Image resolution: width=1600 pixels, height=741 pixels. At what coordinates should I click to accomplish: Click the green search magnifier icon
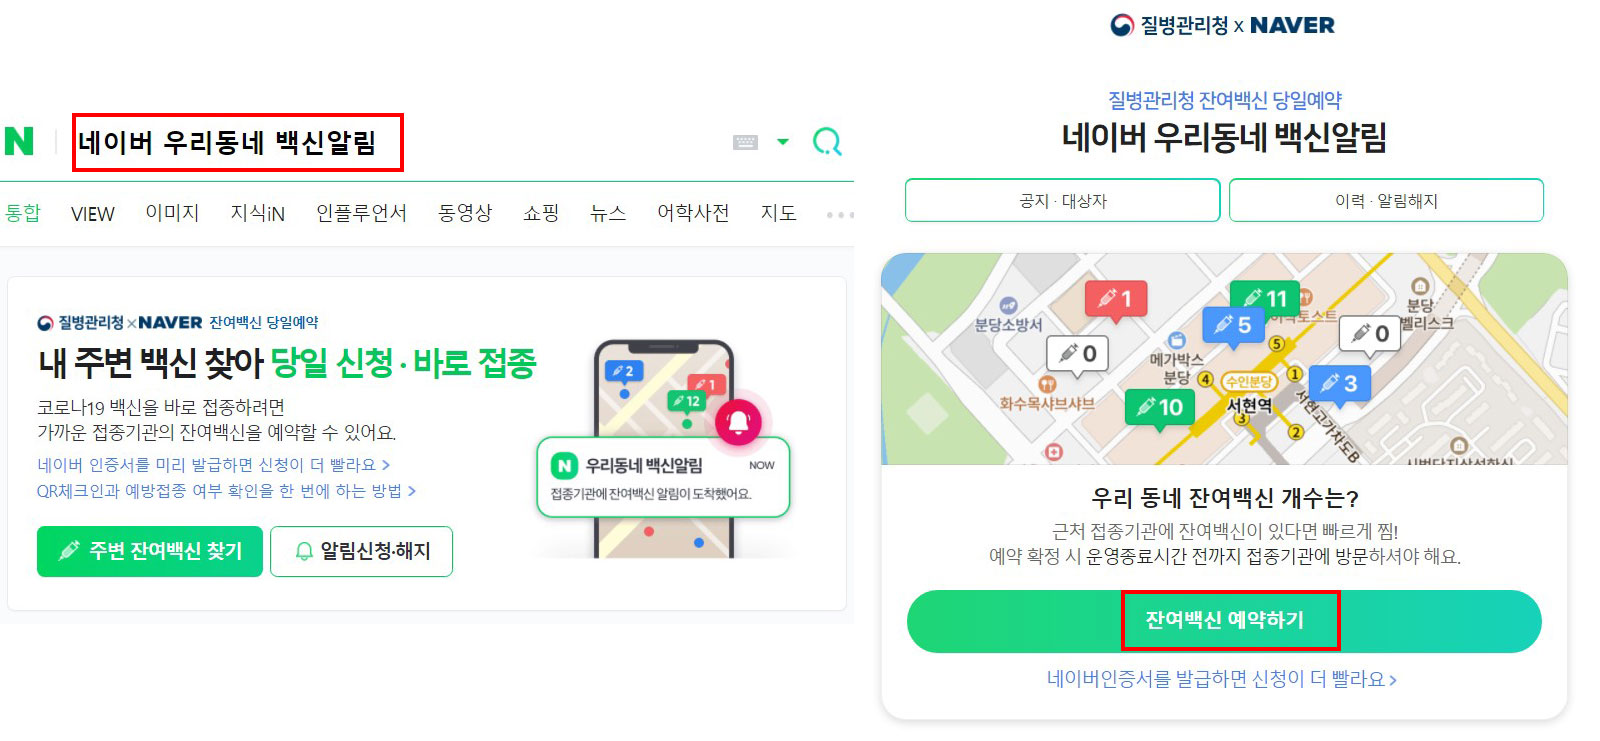827,142
